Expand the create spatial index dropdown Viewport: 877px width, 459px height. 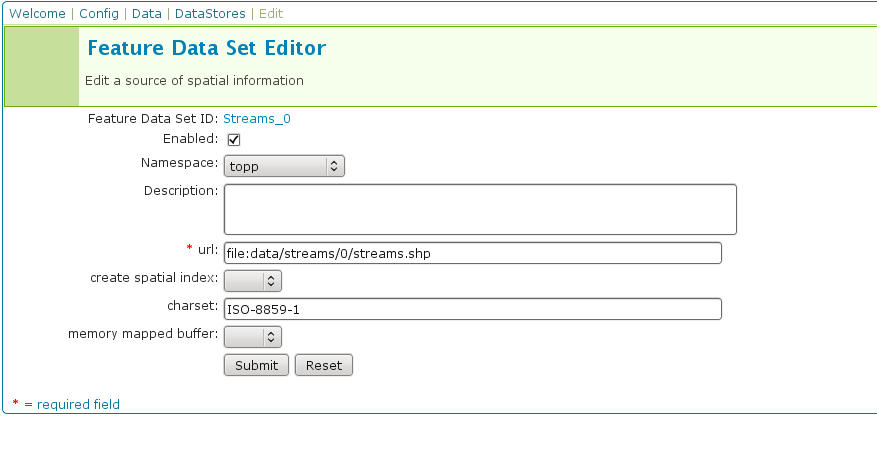click(253, 281)
